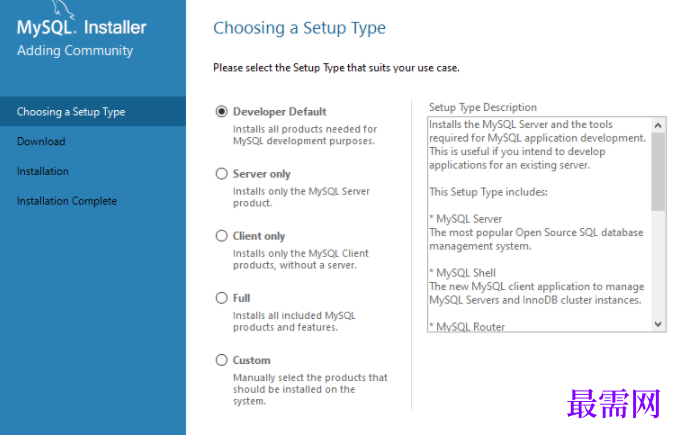Click the Custom option label text
This screenshot has width=679, height=435.
click(252, 360)
